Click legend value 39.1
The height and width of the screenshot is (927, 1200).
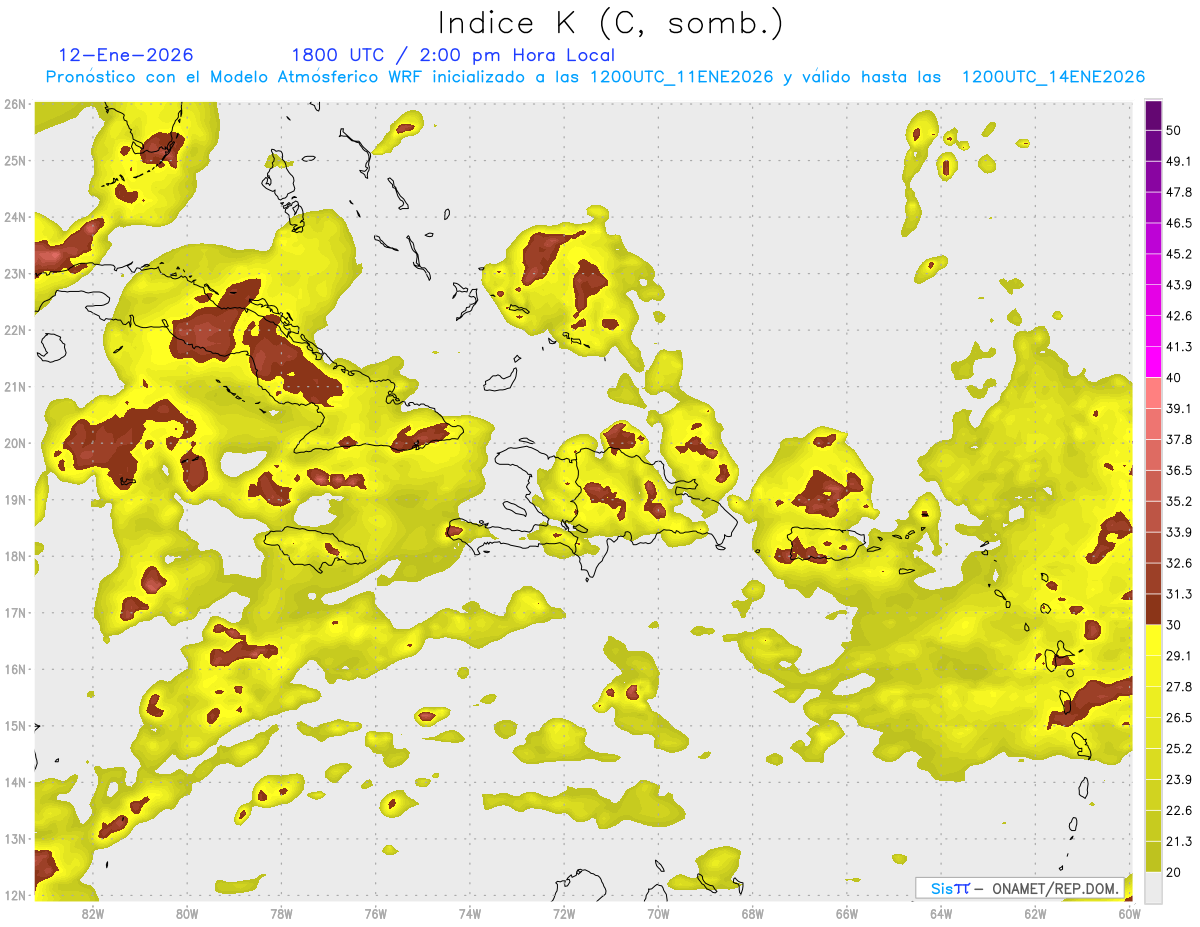coord(1179,409)
